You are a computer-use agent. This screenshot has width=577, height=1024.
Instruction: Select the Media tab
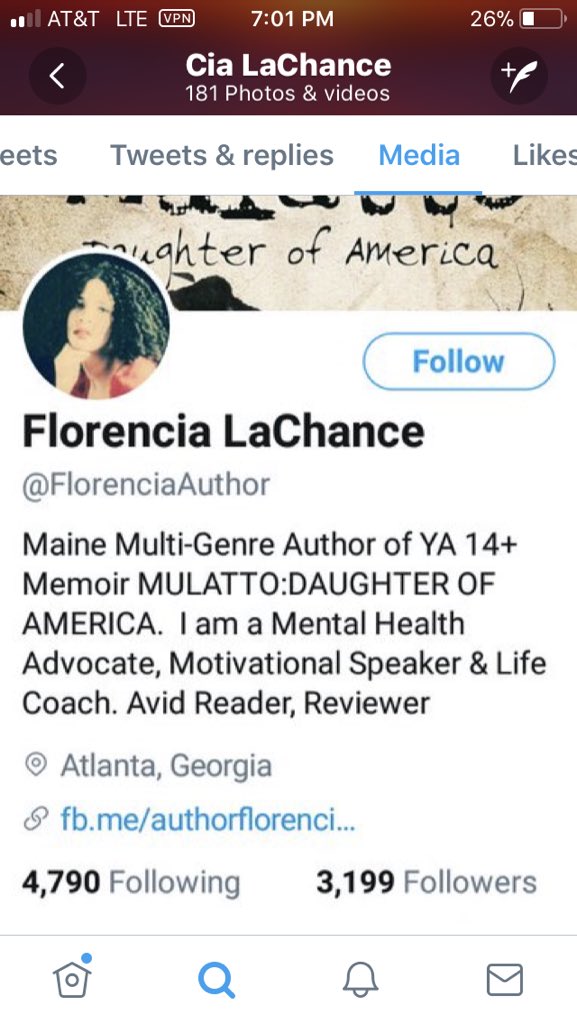pos(419,155)
